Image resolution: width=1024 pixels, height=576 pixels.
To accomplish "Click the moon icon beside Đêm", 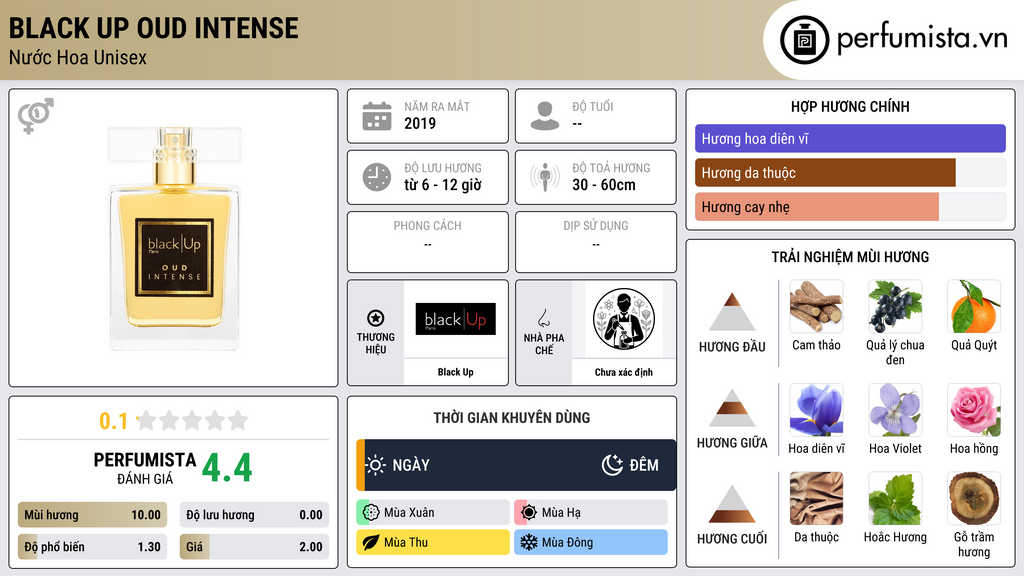I will click(612, 465).
